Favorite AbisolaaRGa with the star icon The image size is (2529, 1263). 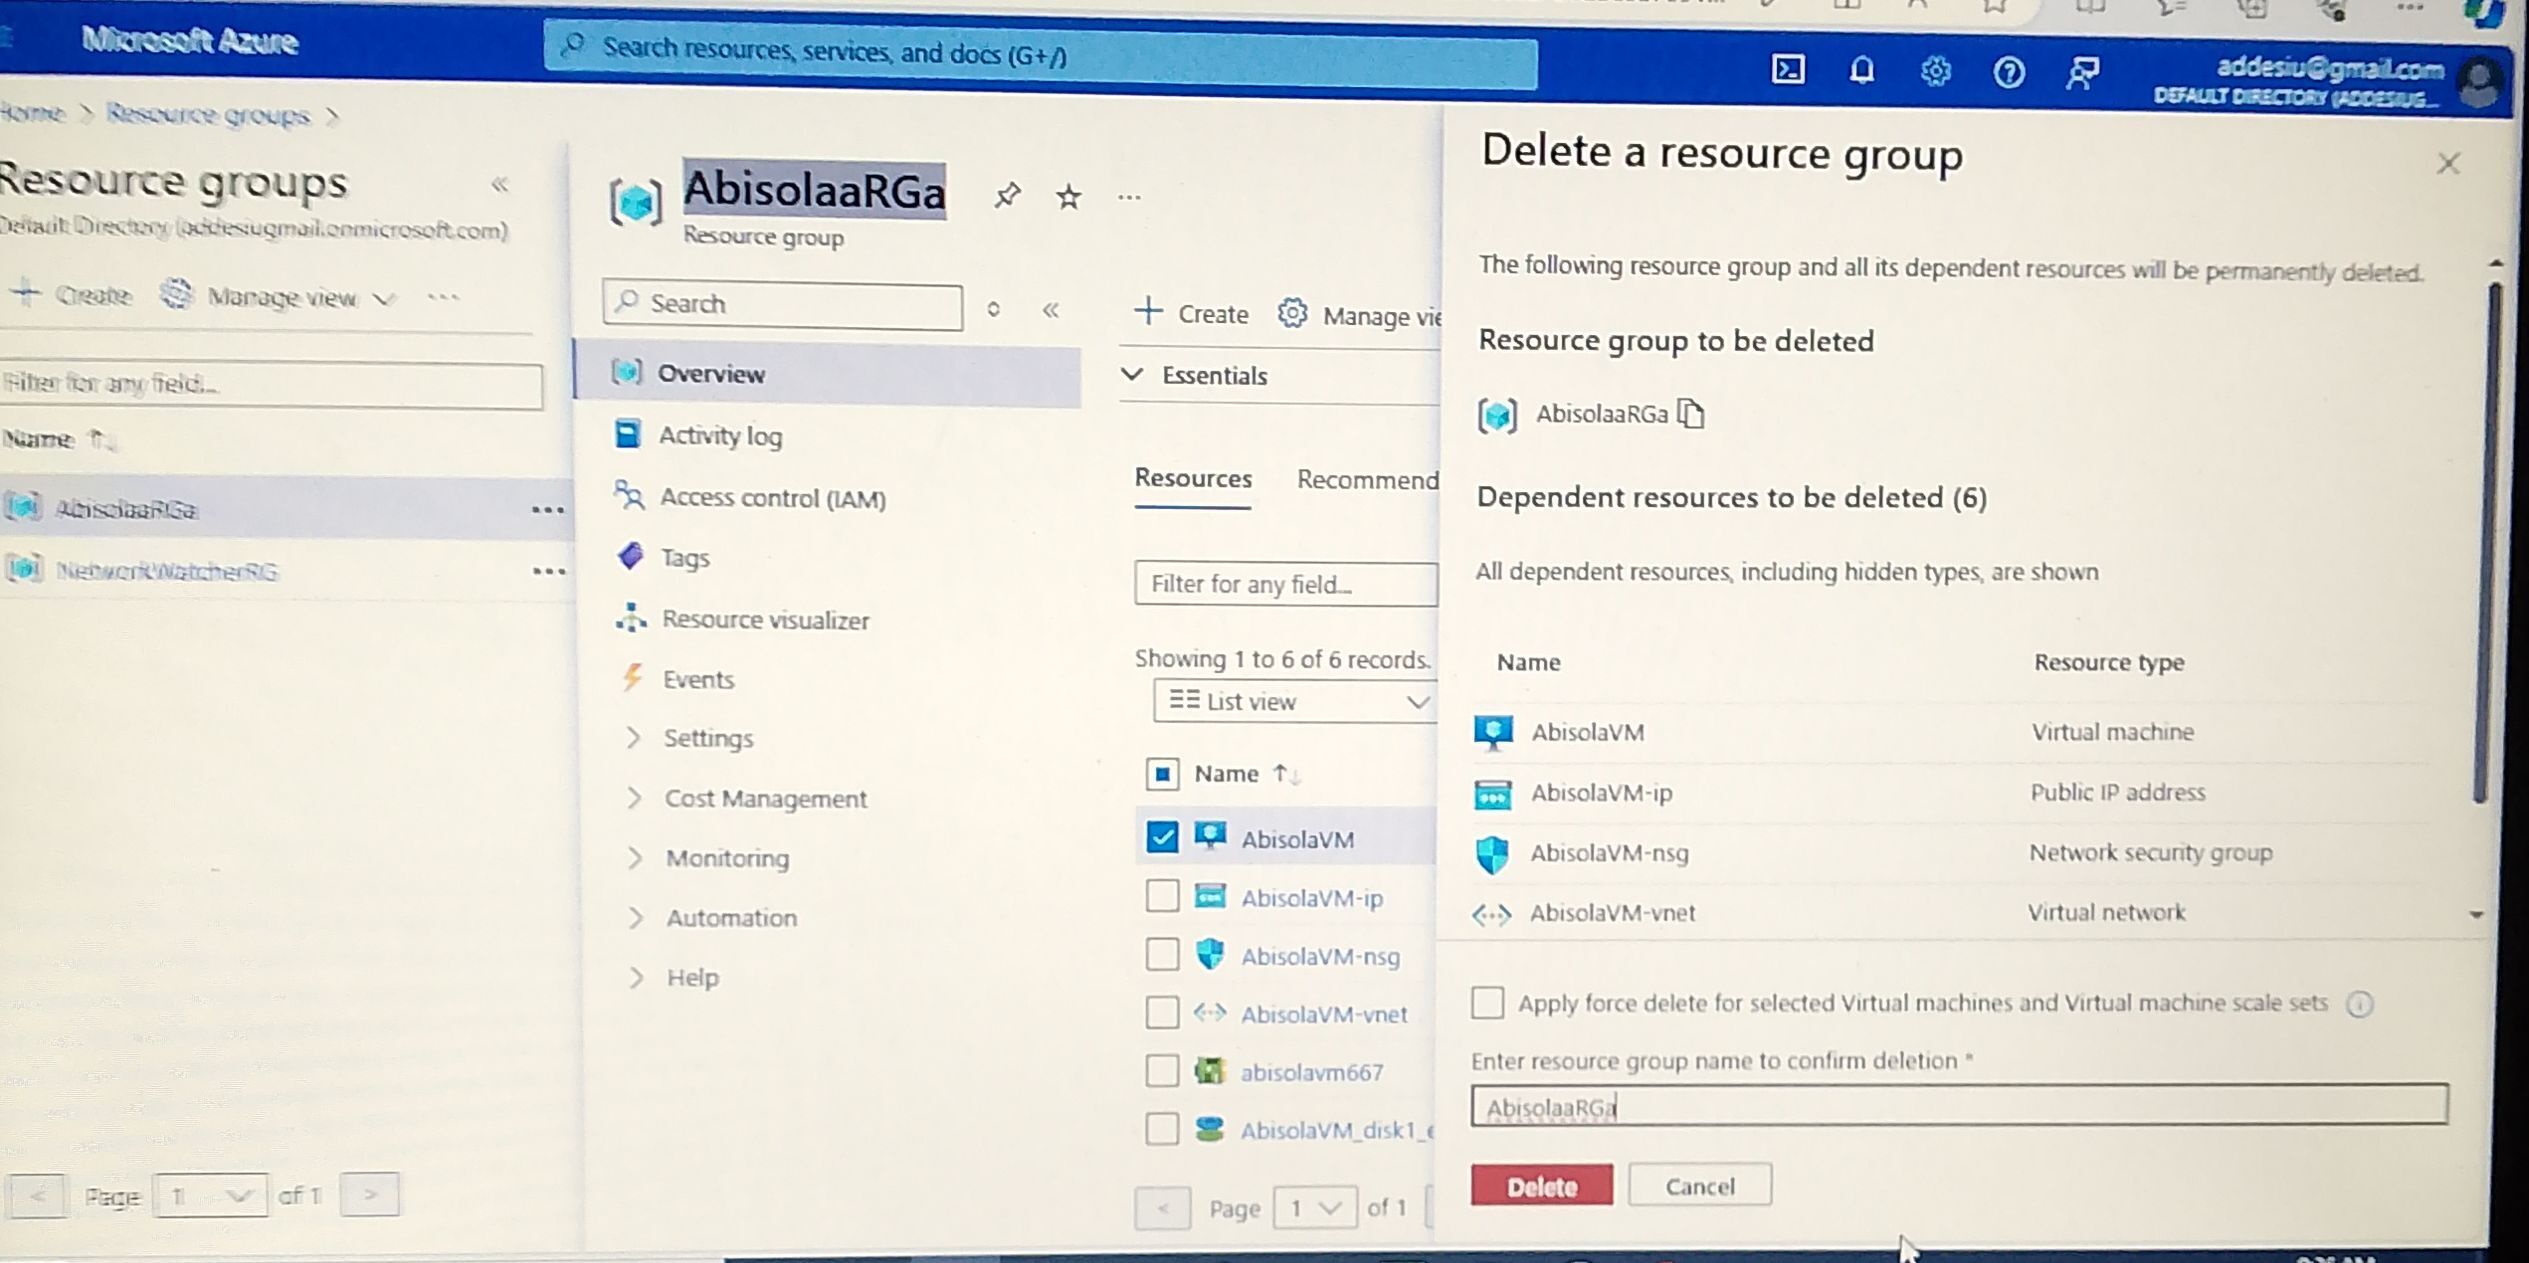tap(1068, 196)
